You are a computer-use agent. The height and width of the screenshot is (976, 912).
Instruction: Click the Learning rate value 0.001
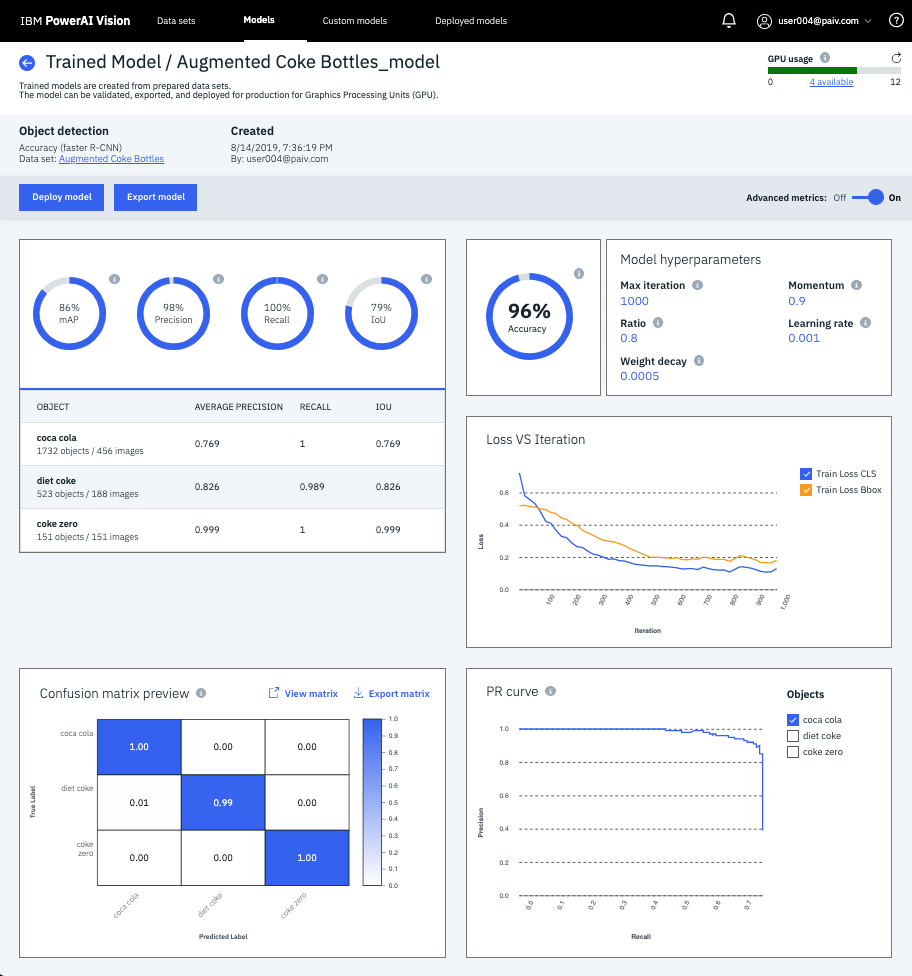click(804, 338)
